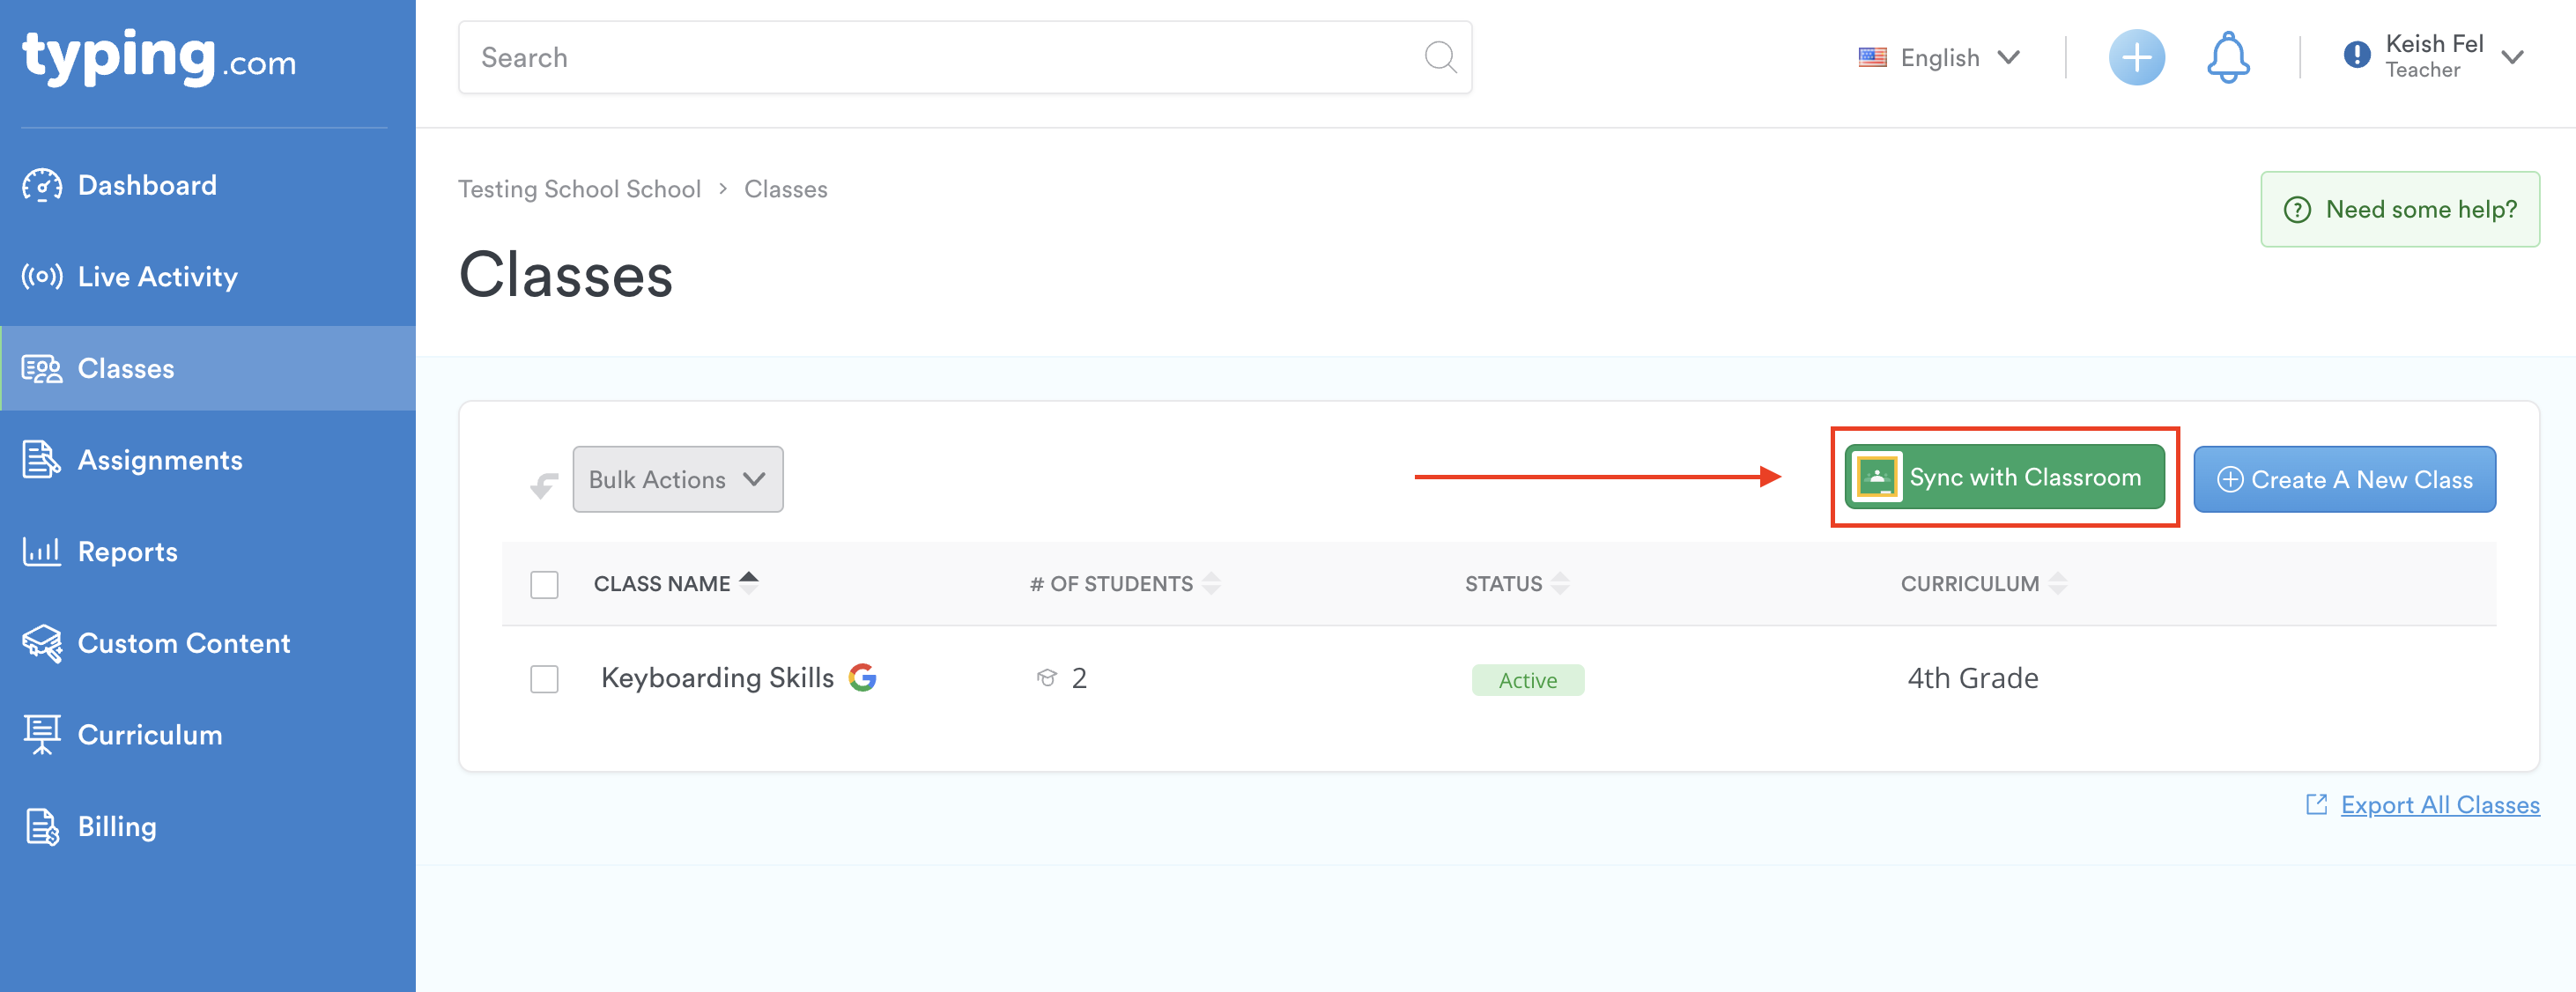This screenshot has height=992, width=2576.
Task: Open the Keish Fel account menu
Action: [2433, 57]
